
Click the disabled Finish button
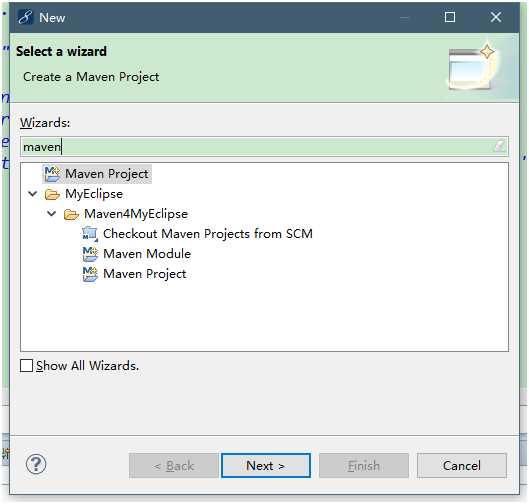(364, 466)
